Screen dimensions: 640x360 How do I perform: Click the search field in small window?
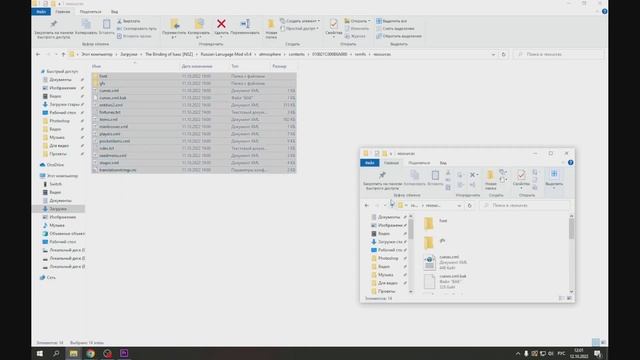pyautogui.click(x=525, y=205)
